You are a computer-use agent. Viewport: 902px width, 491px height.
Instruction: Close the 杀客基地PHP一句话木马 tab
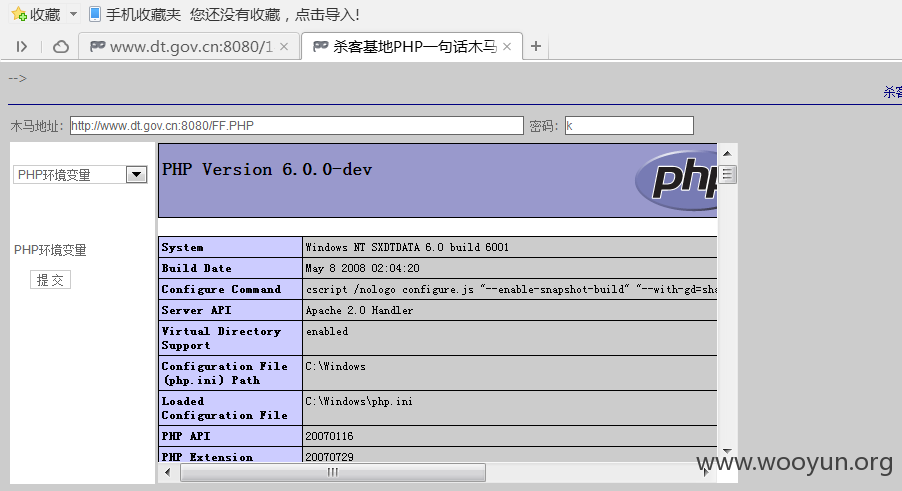(x=507, y=47)
